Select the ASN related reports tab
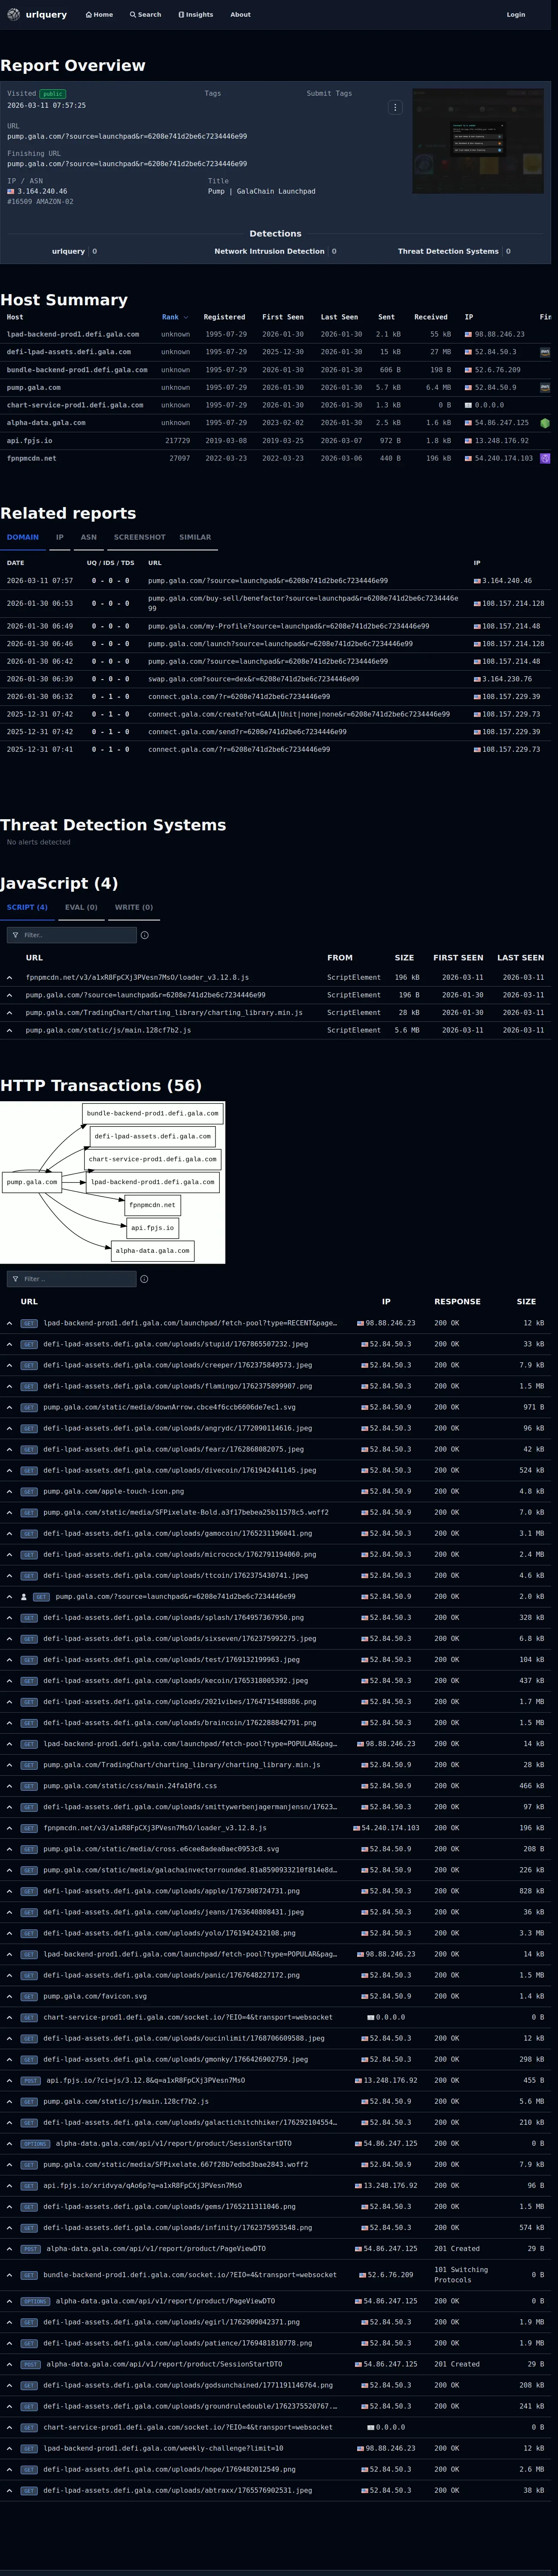Screen dimensions: 558x2576 pos(89,537)
